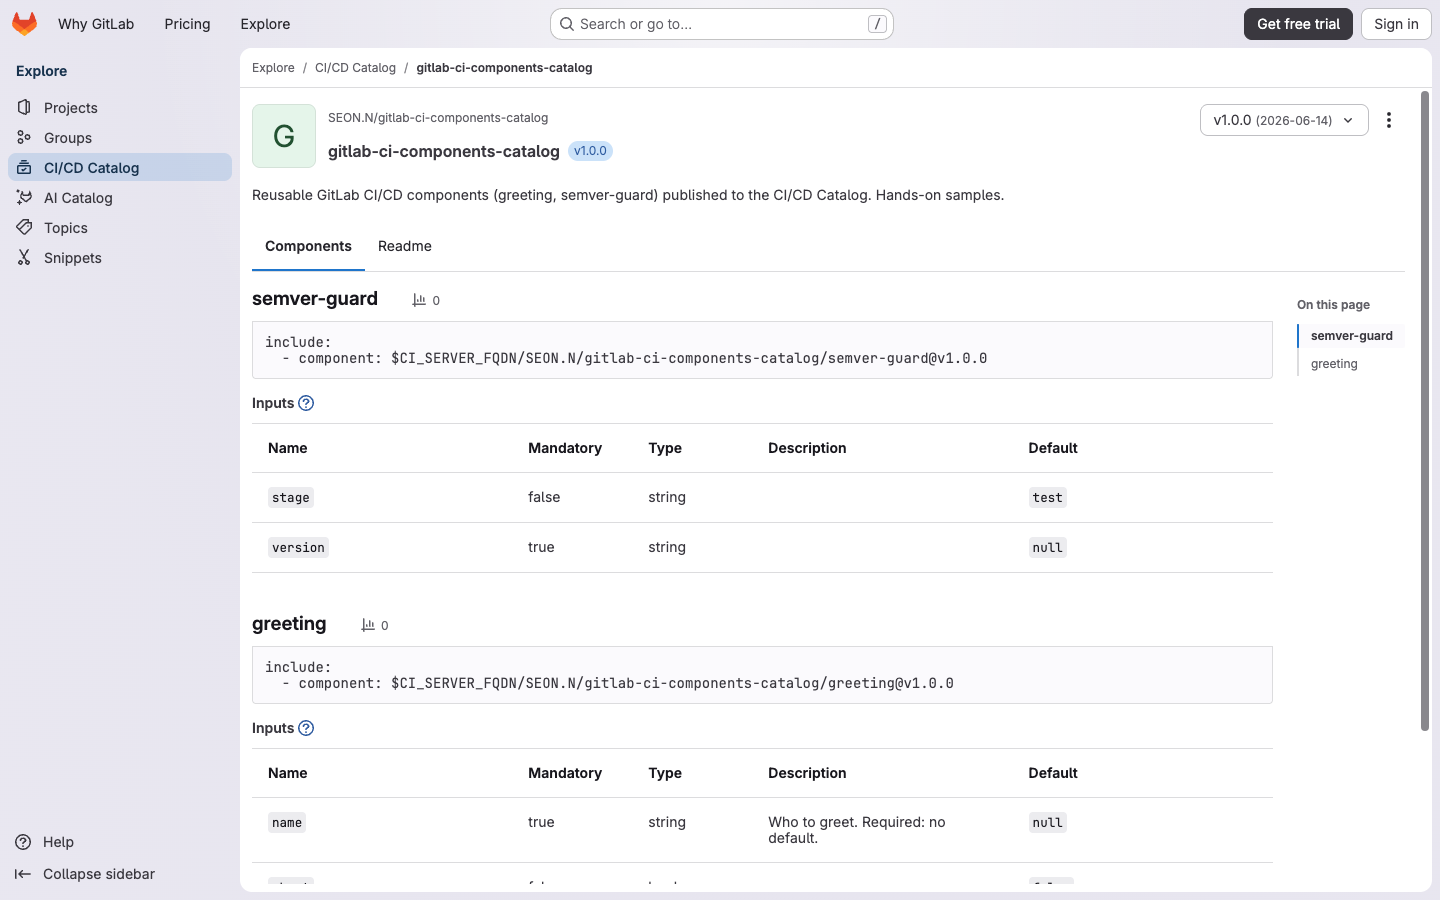This screenshot has height=900, width=1440.
Task: Click the CI/CD Catalog breadcrumb link
Action: pyautogui.click(x=355, y=68)
